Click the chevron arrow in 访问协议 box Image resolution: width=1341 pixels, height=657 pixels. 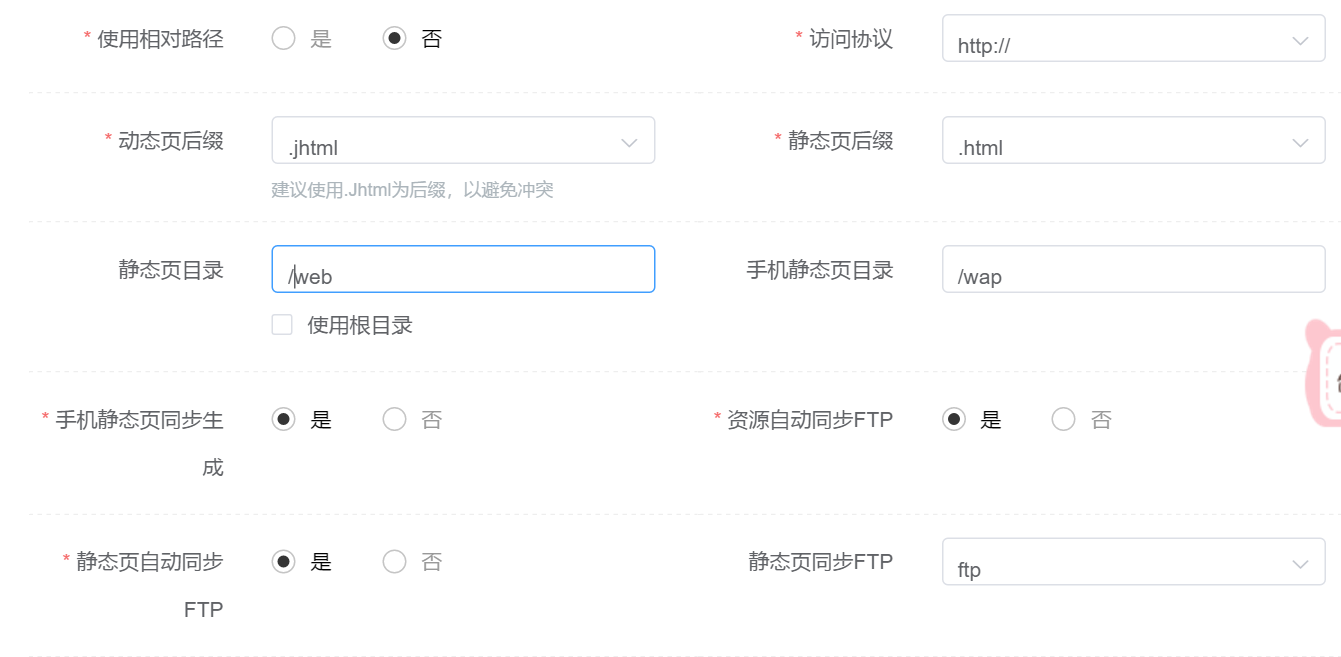(x=1300, y=41)
